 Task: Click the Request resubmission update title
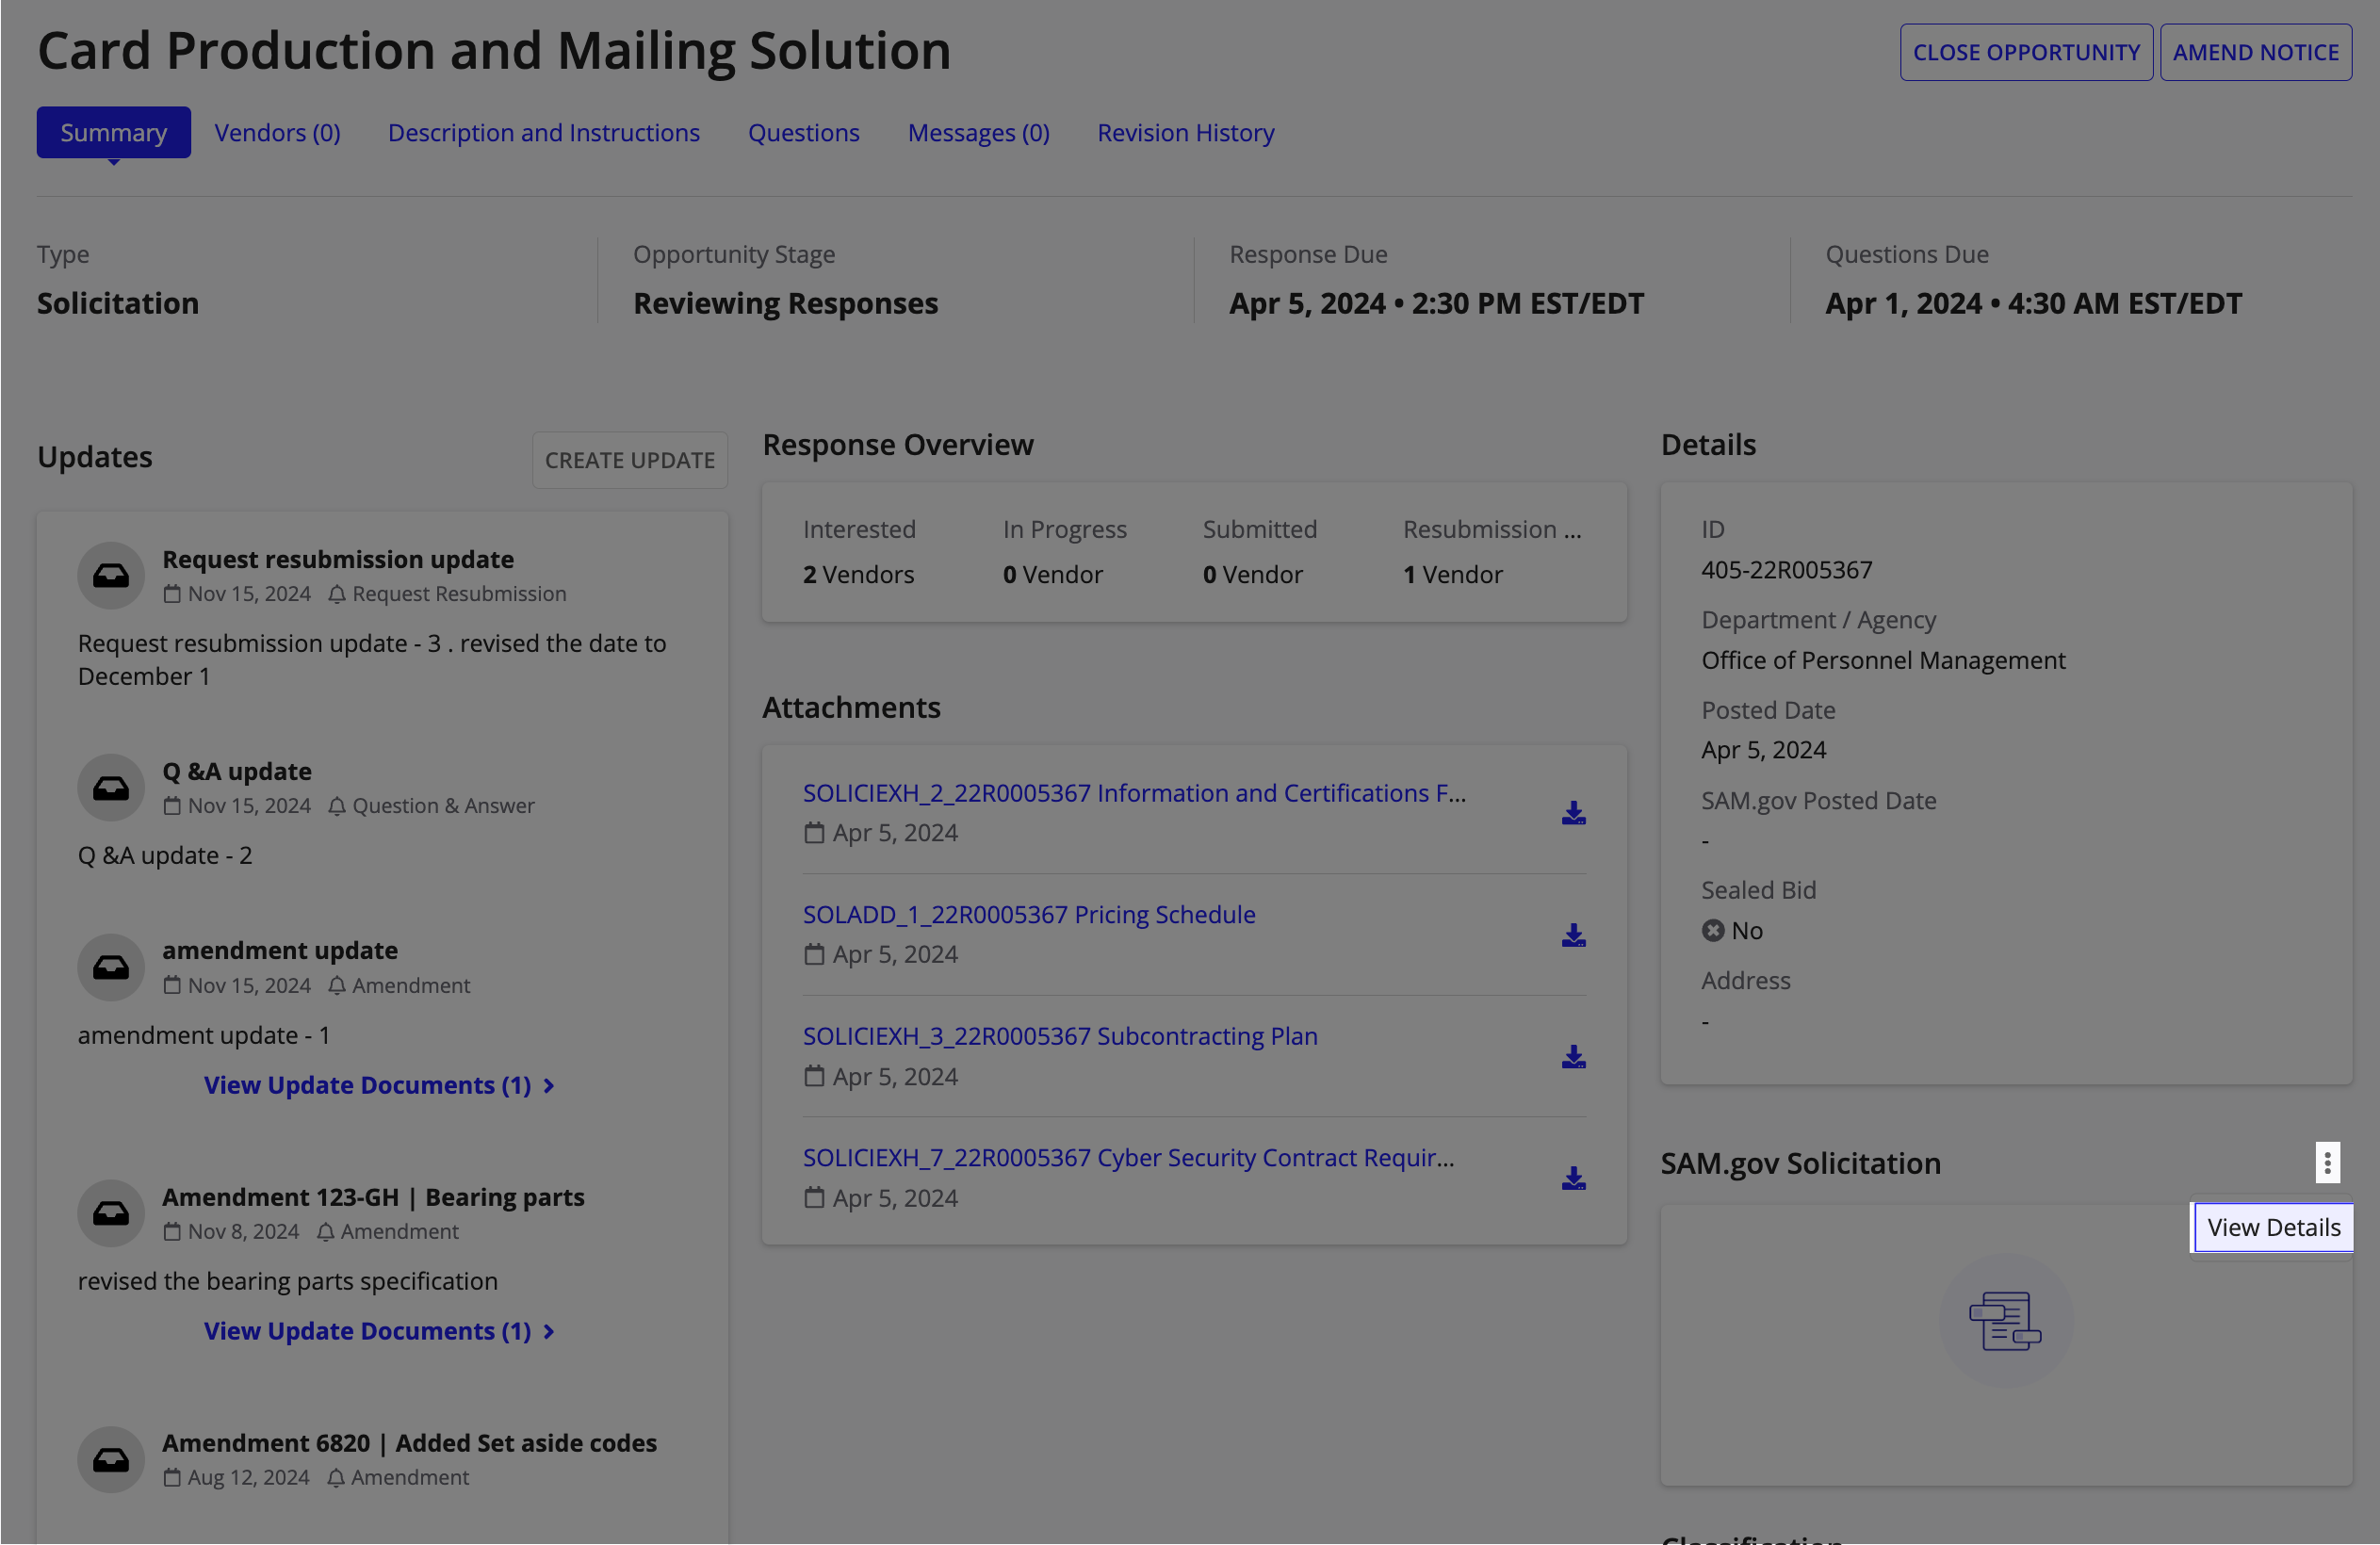[x=338, y=559]
